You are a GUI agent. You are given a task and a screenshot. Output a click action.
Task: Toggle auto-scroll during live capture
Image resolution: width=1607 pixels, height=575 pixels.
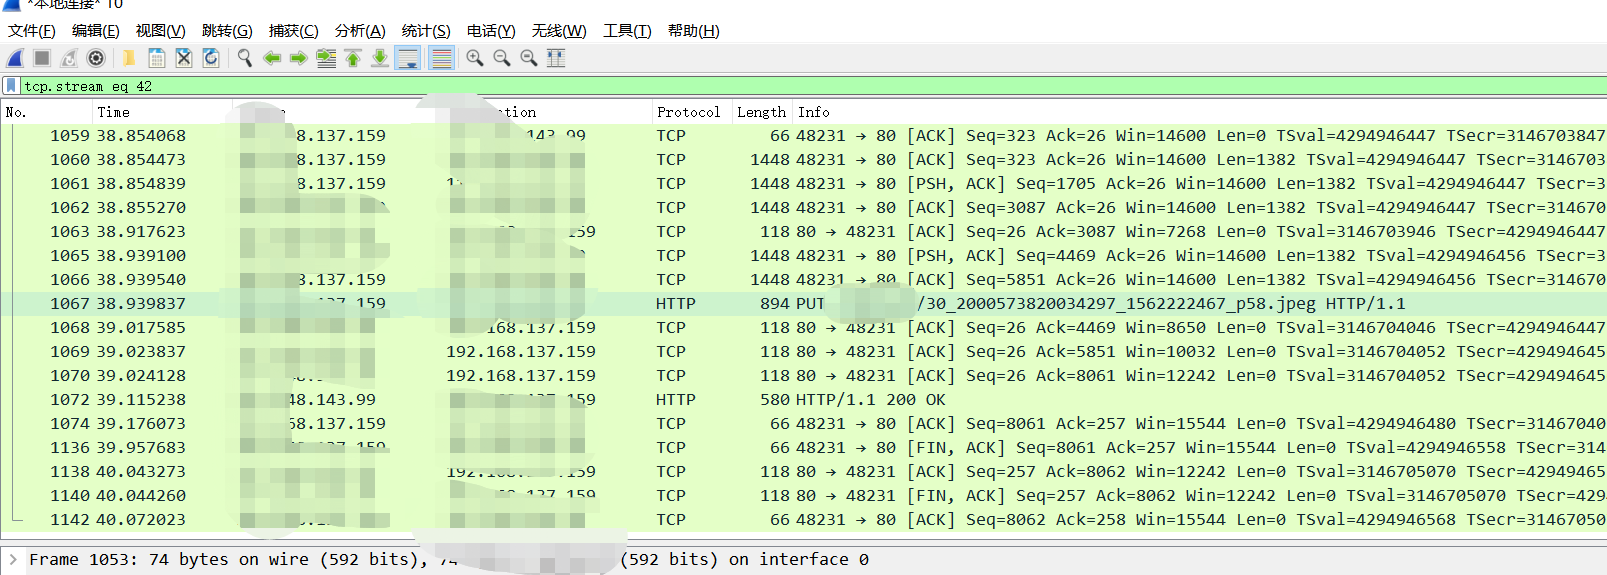(408, 58)
